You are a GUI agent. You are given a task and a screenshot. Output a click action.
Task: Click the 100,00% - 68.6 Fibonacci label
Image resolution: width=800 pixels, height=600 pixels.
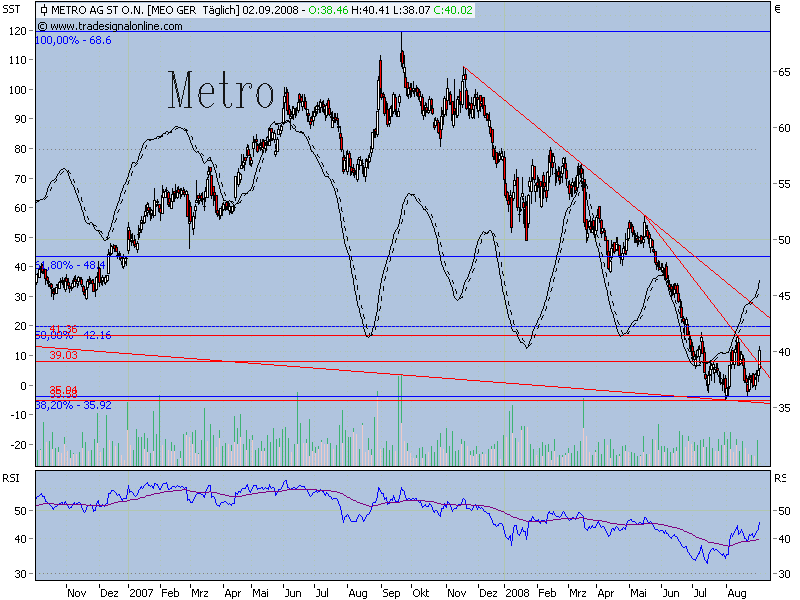pos(73,41)
